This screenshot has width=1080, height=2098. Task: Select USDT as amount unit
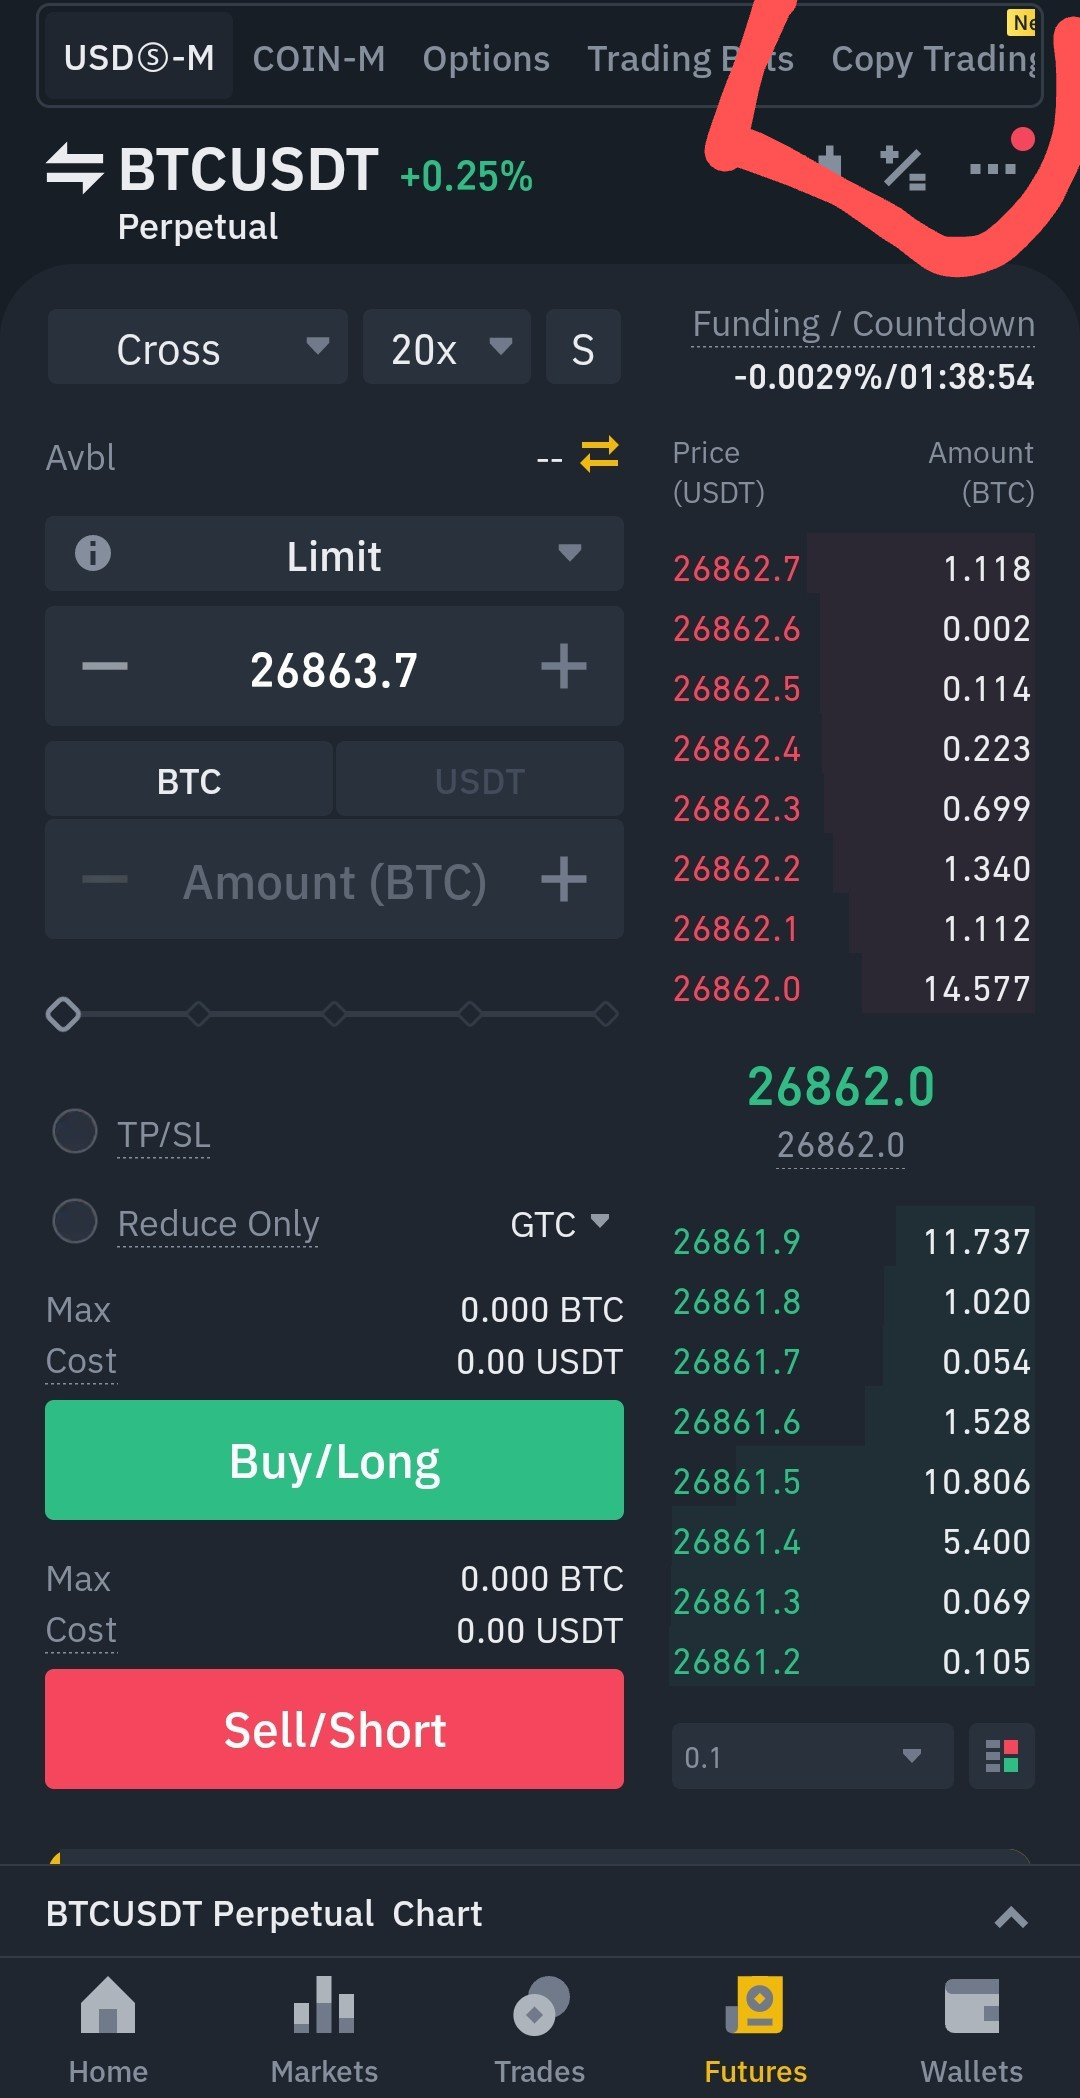pyautogui.click(x=480, y=781)
